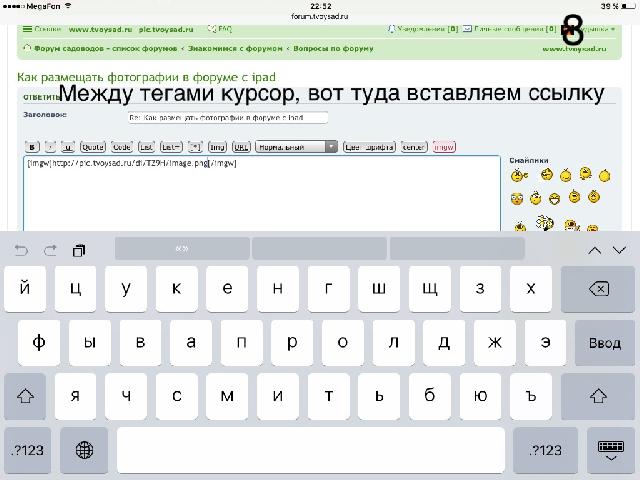Tap the Safari address bar forum.tvoysad.ru

(320, 16)
